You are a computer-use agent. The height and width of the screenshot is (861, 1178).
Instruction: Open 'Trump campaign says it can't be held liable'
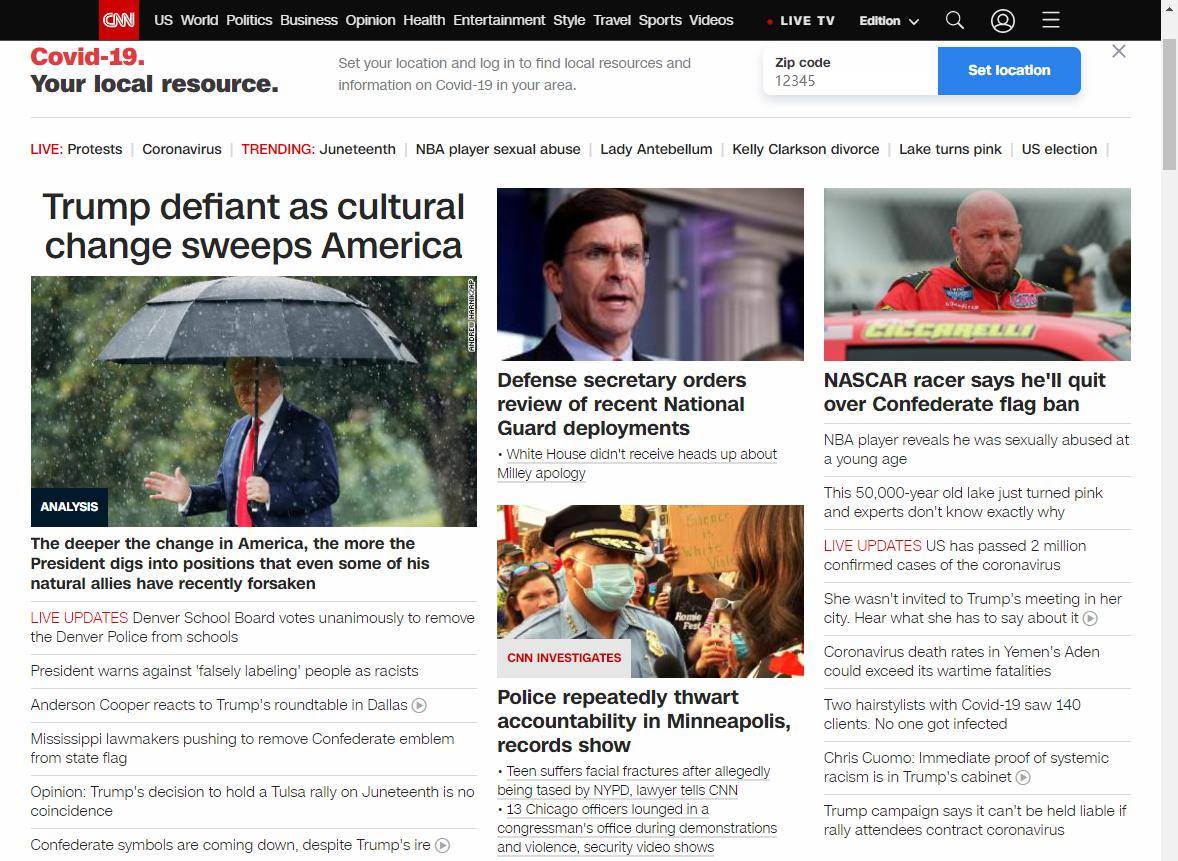click(x=975, y=820)
